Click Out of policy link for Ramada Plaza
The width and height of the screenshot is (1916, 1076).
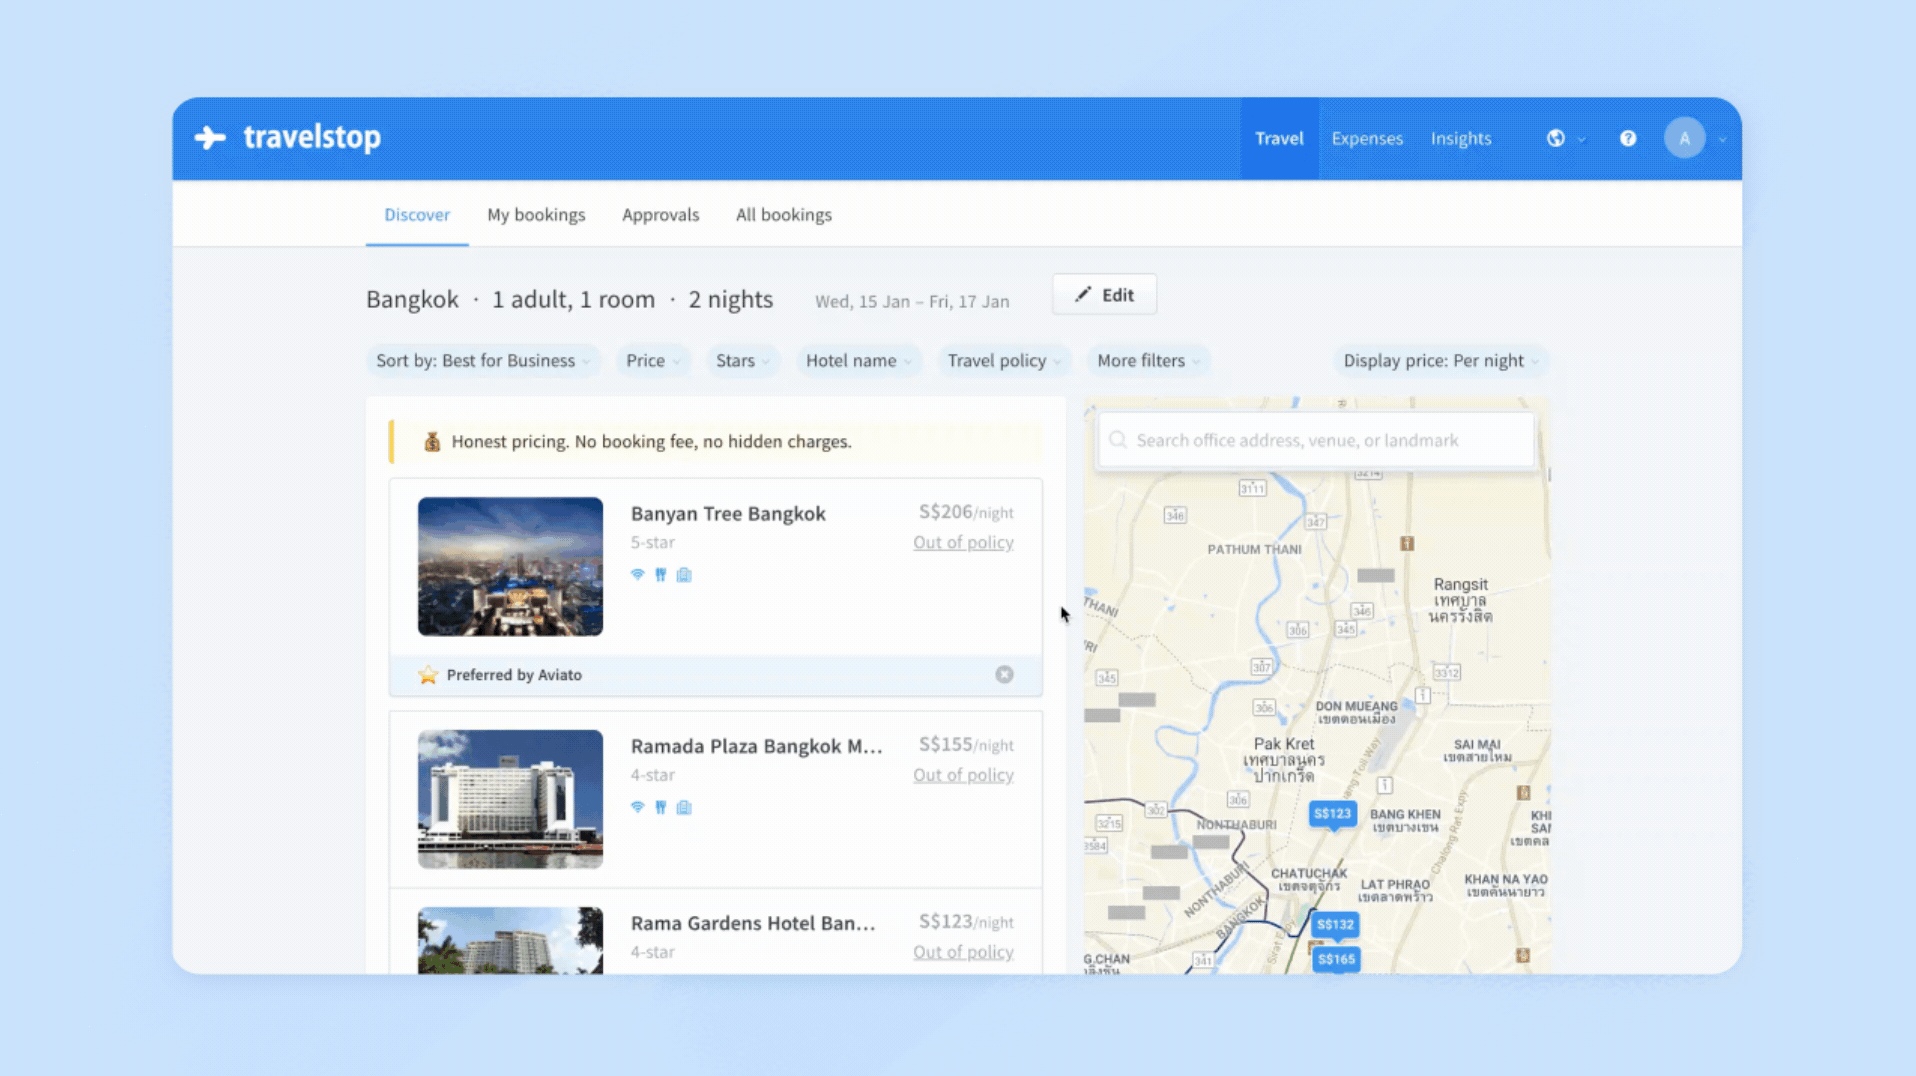[963, 775]
